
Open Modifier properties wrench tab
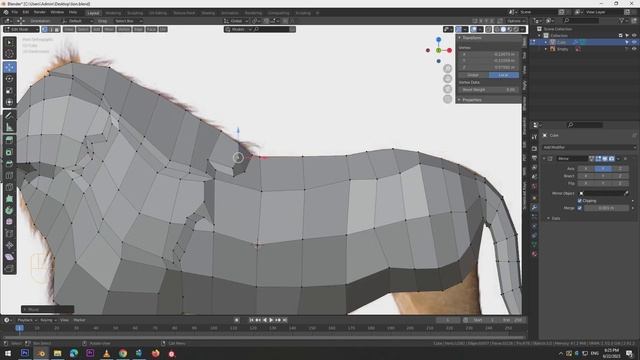(534, 207)
